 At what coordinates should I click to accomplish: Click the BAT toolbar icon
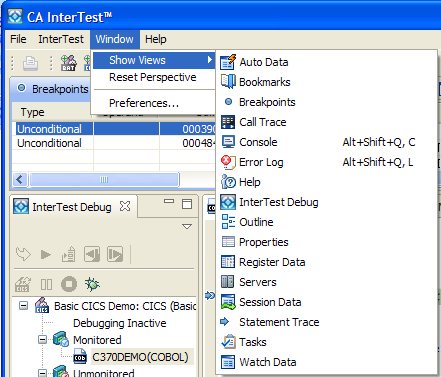[68, 63]
